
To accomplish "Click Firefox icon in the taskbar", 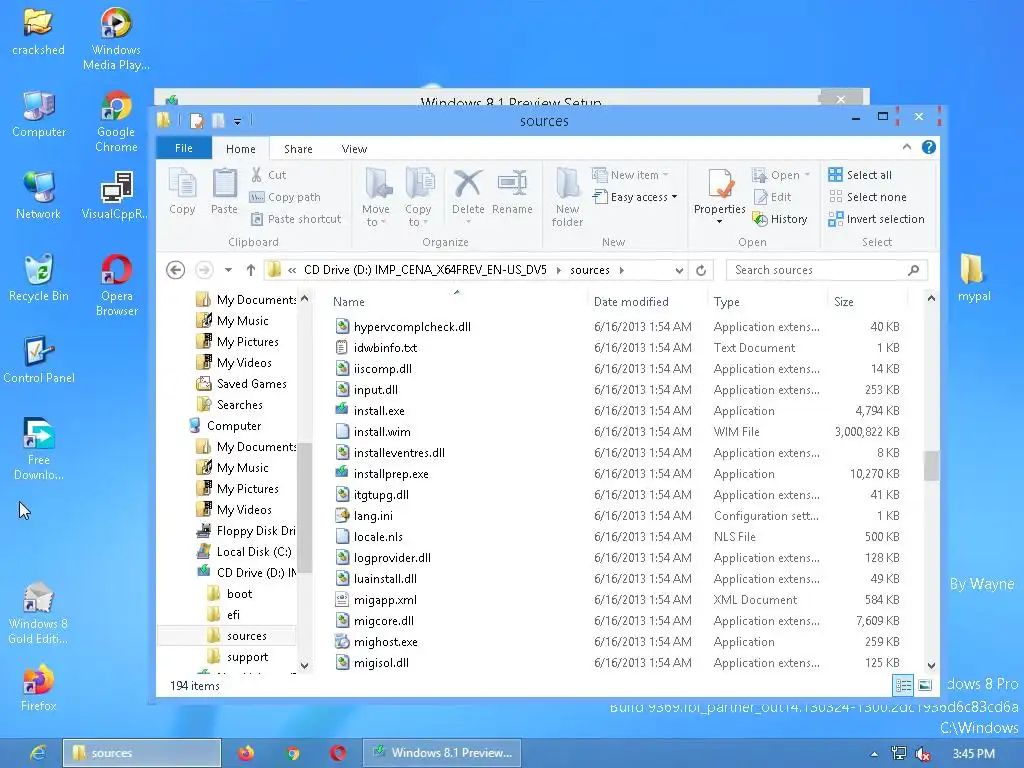I will [246, 753].
